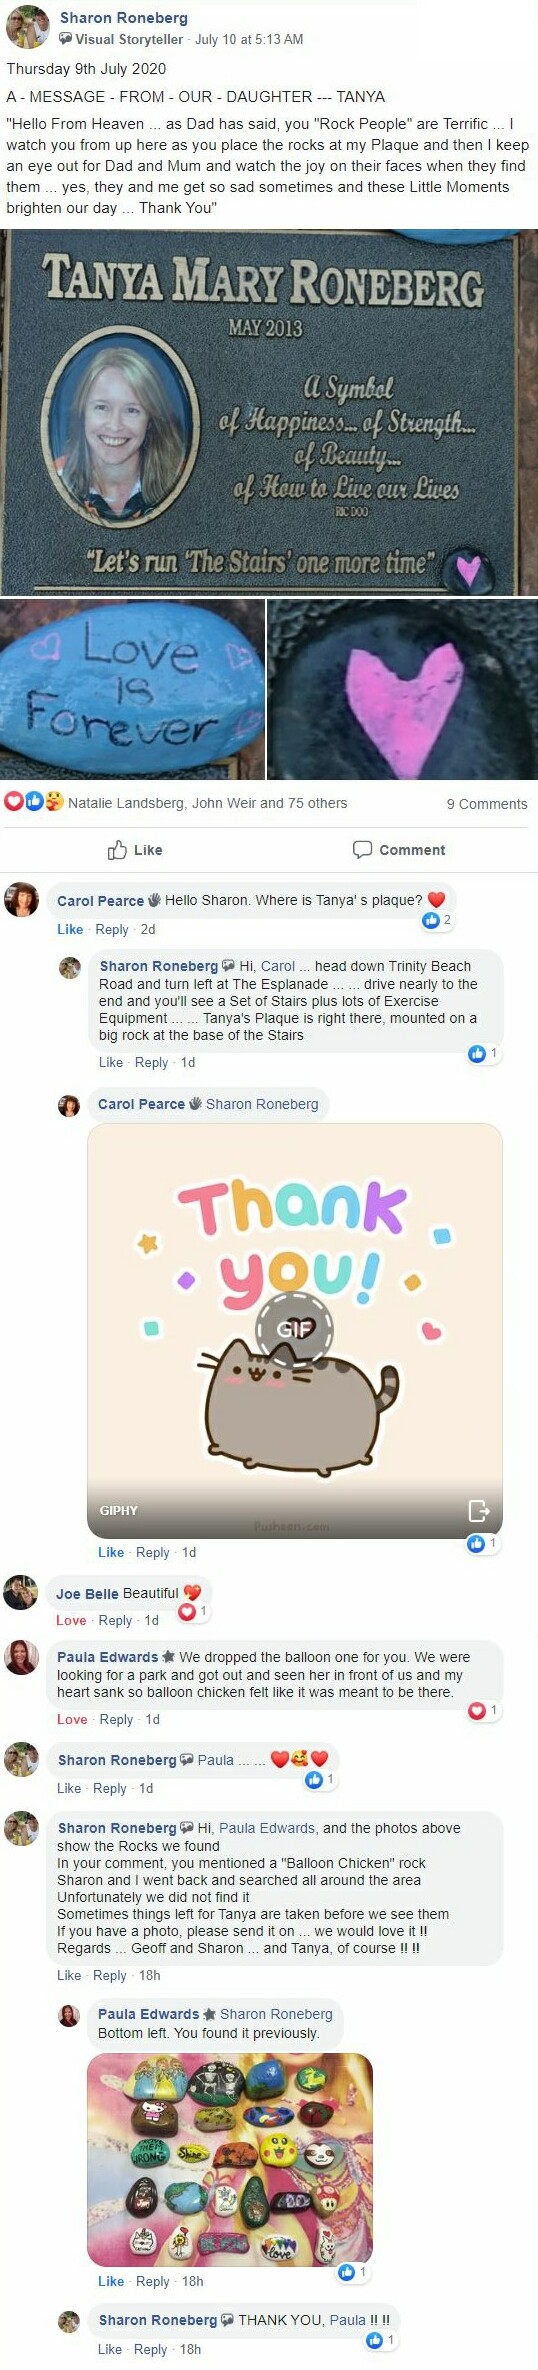The width and height of the screenshot is (538, 2370).
Task: Open Paula Edwards' avatar on the balloon comment
Action: click(x=22, y=1657)
